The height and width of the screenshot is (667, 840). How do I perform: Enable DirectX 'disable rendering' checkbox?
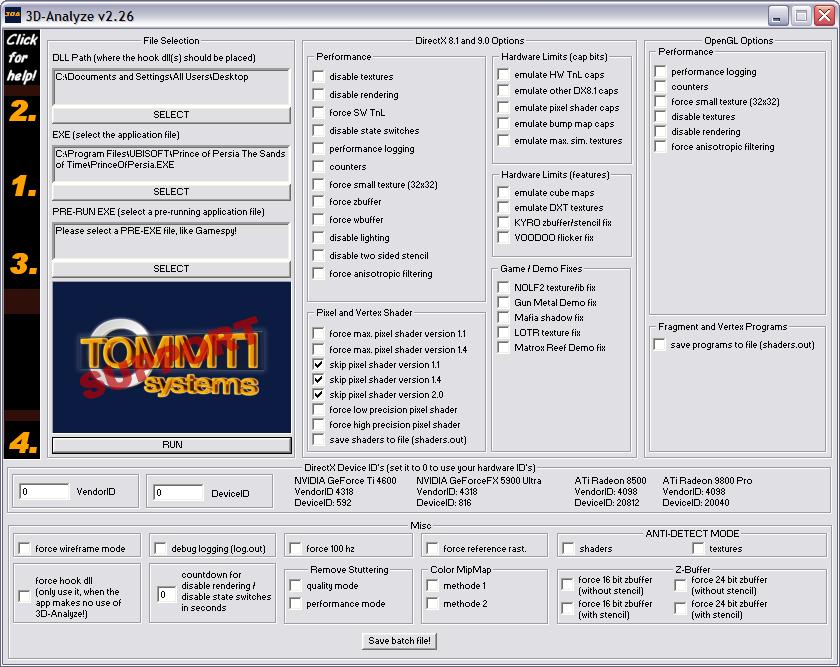319,94
